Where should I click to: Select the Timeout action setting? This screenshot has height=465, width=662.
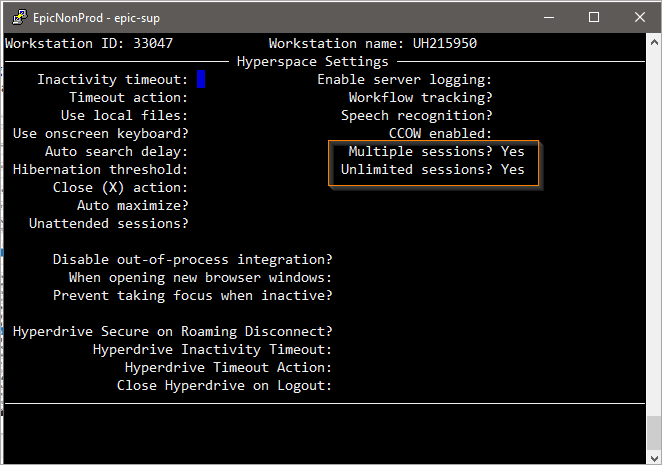coord(128,97)
